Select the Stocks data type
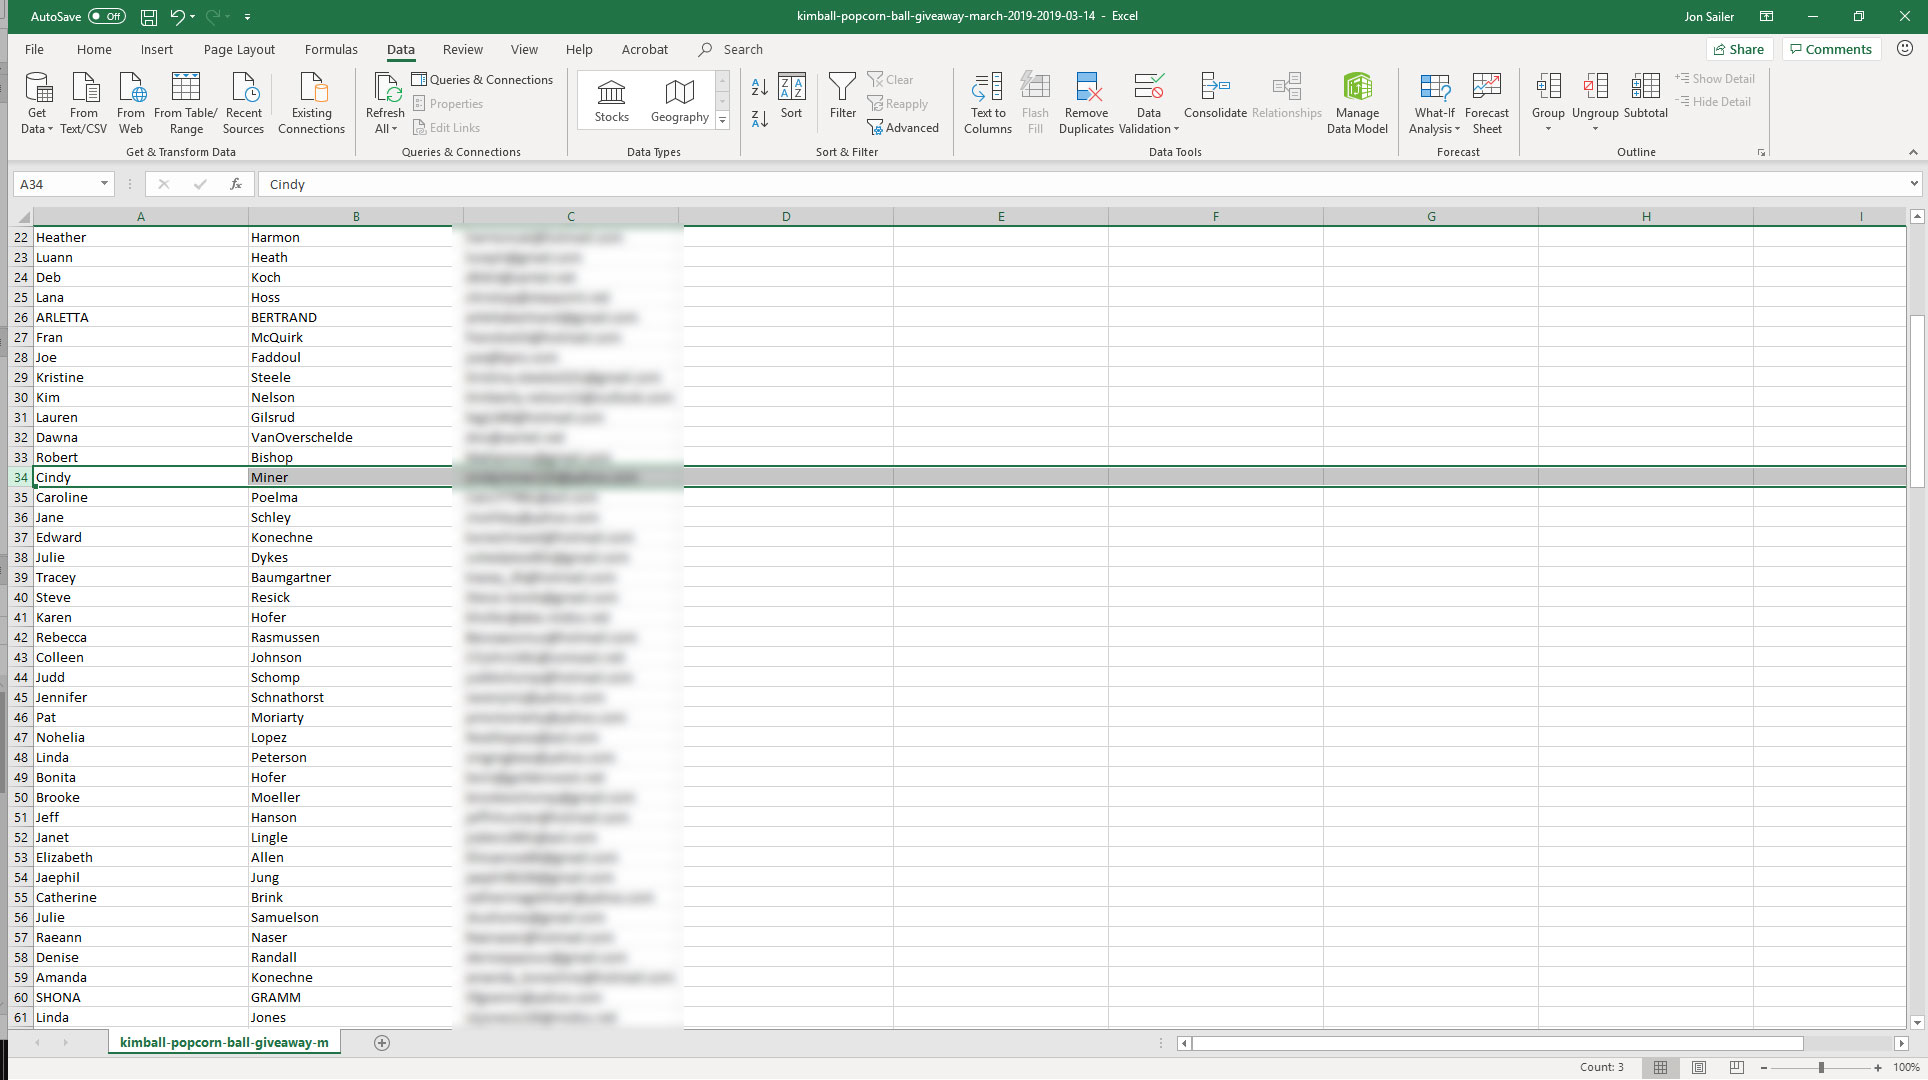This screenshot has height=1080, width=1928. (611, 101)
